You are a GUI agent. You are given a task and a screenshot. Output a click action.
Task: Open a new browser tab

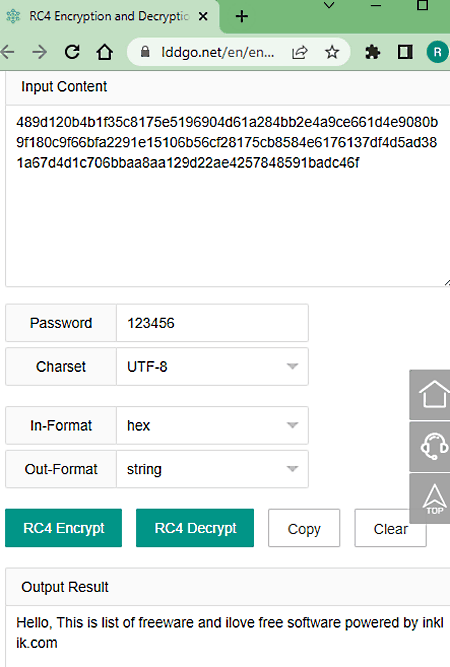point(242,17)
